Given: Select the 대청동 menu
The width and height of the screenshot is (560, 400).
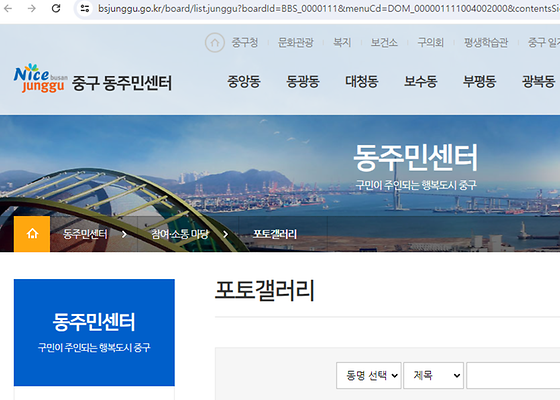Looking at the screenshot, I should click(362, 81).
